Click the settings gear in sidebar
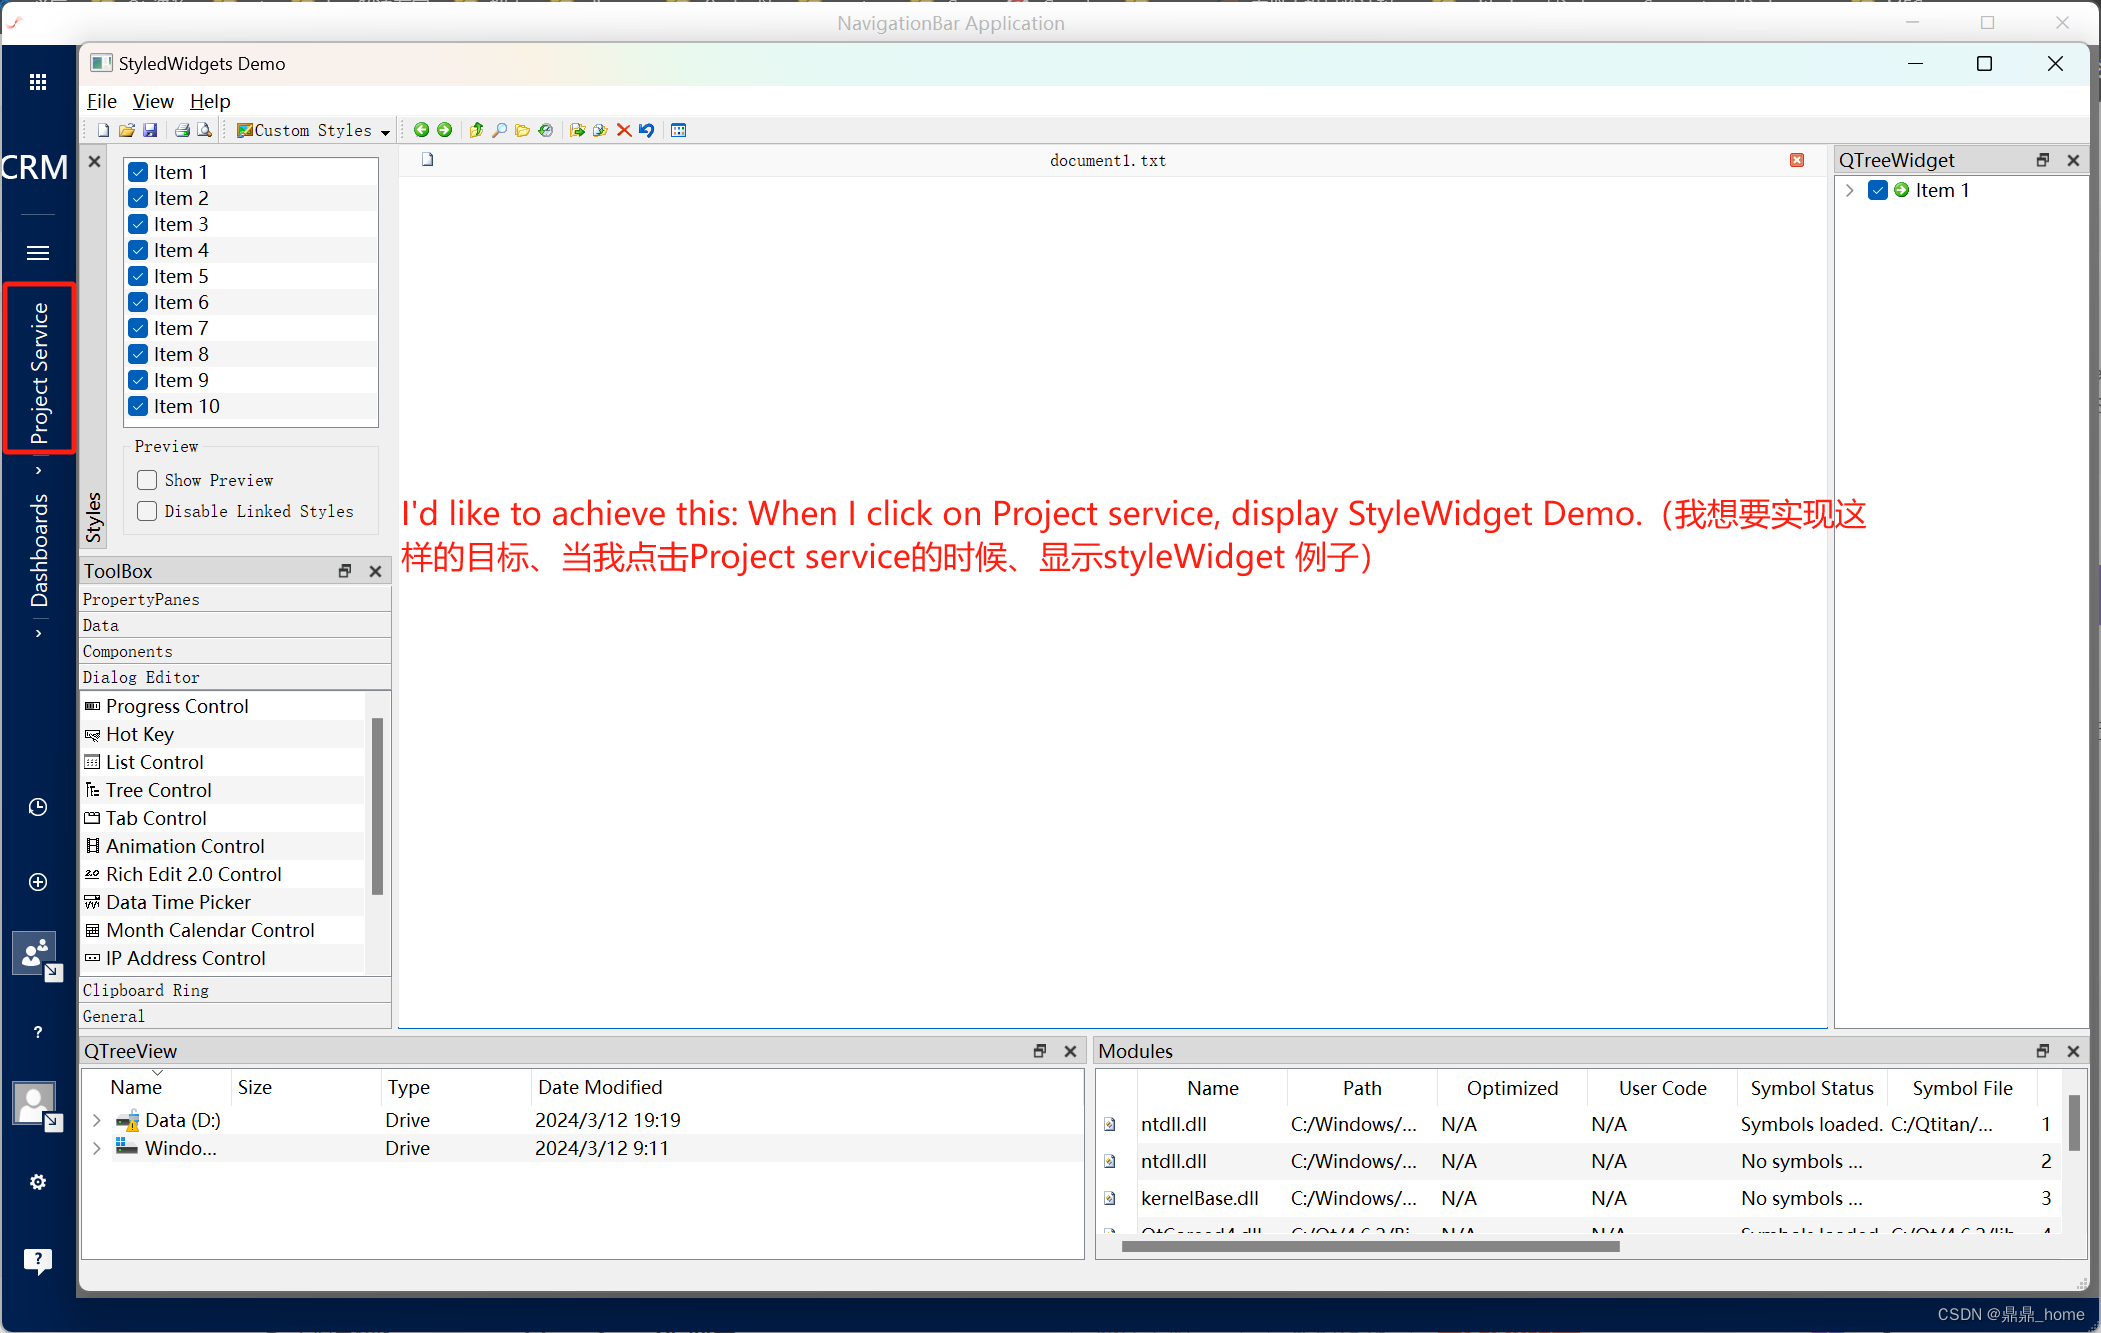 [x=38, y=1182]
